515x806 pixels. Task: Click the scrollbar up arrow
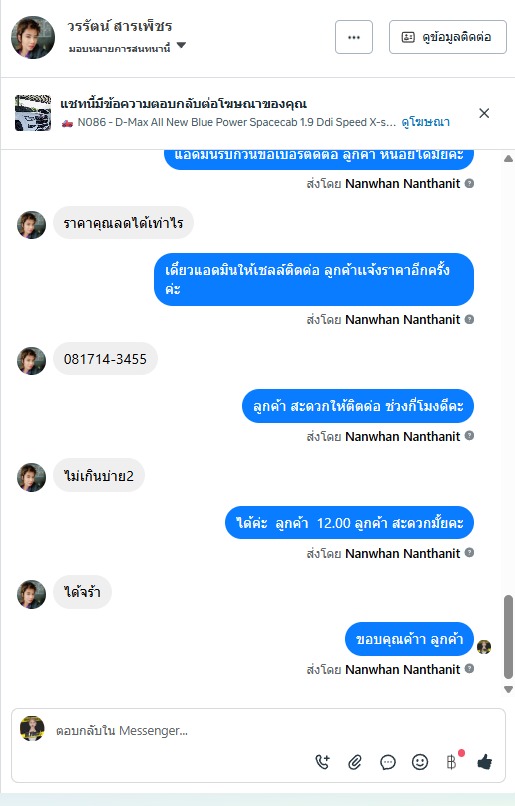coord(508,159)
